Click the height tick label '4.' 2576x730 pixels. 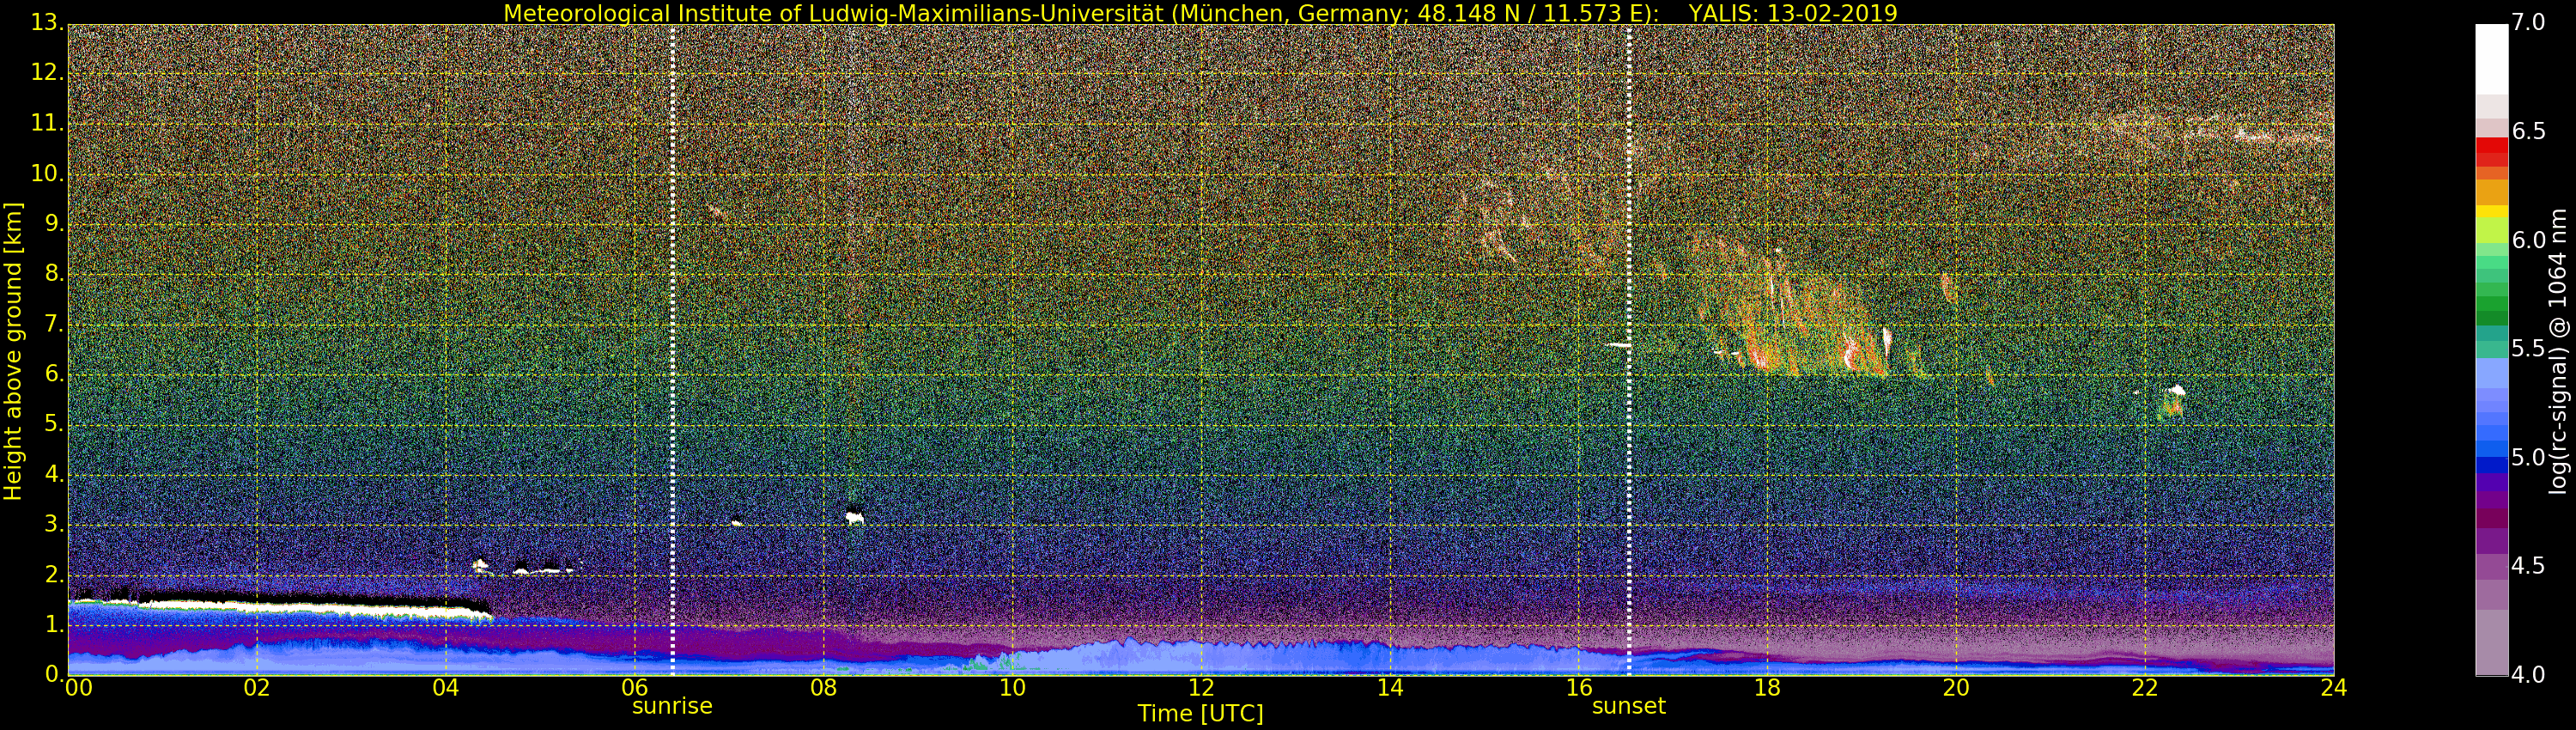pyautogui.click(x=53, y=474)
